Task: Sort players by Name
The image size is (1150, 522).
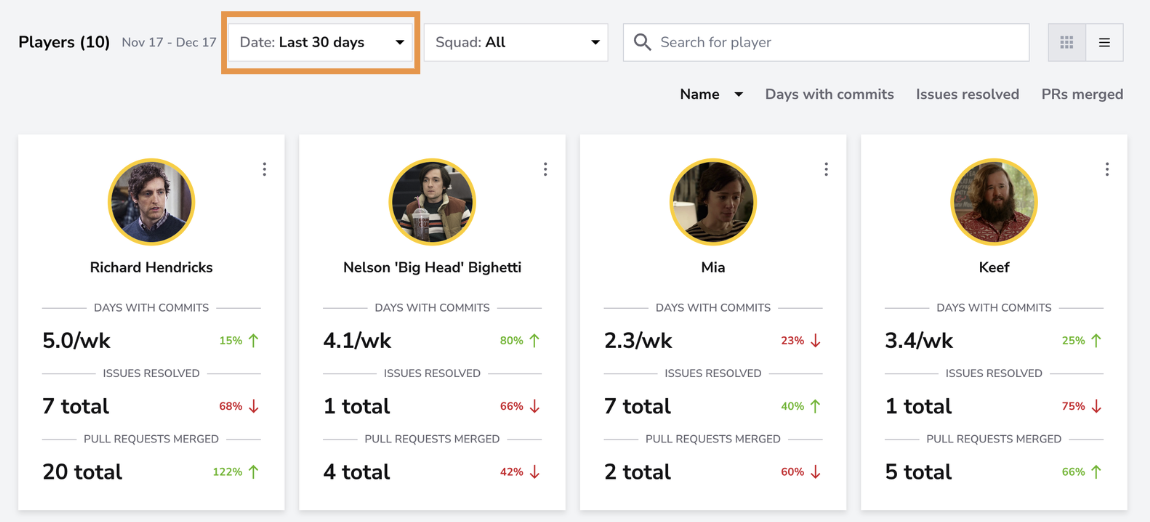Action: click(x=699, y=94)
